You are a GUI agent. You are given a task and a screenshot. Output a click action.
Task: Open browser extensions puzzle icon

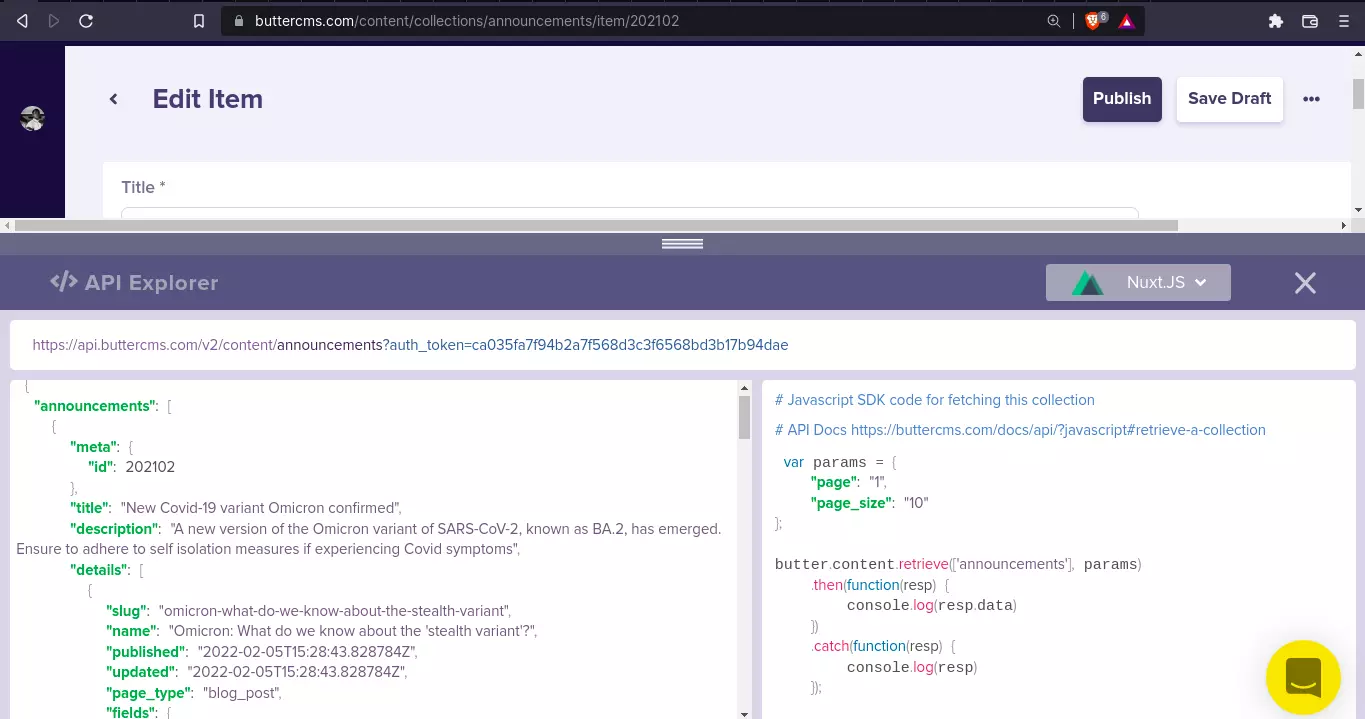click(x=1275, y=20)
